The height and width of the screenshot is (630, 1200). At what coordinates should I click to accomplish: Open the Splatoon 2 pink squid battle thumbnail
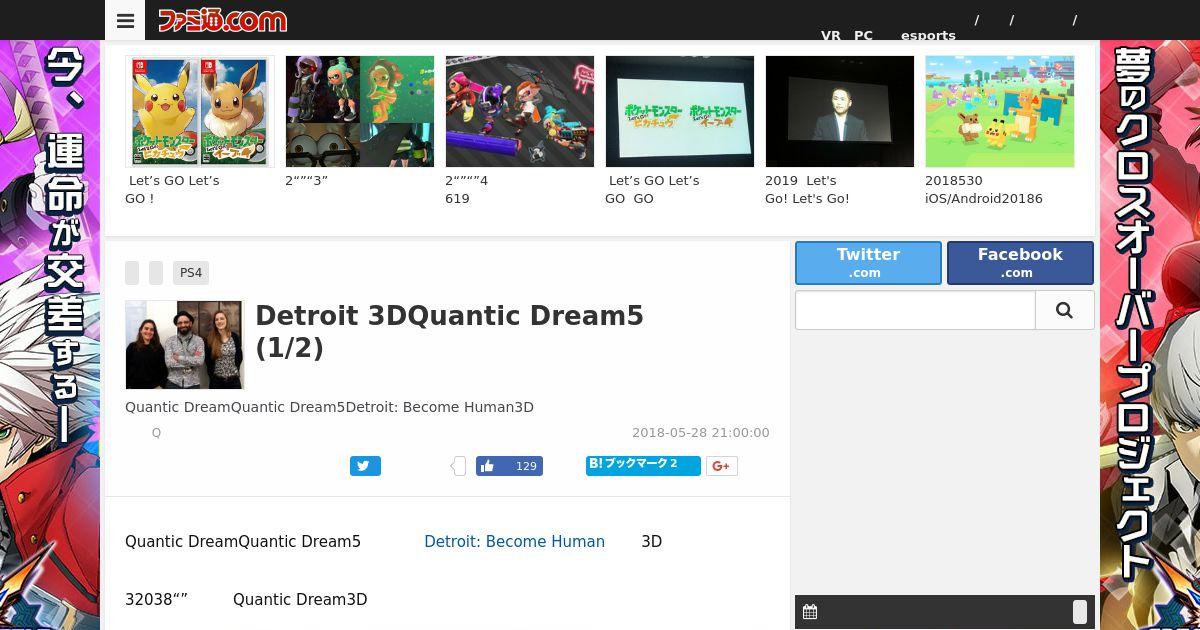[520, 111]
